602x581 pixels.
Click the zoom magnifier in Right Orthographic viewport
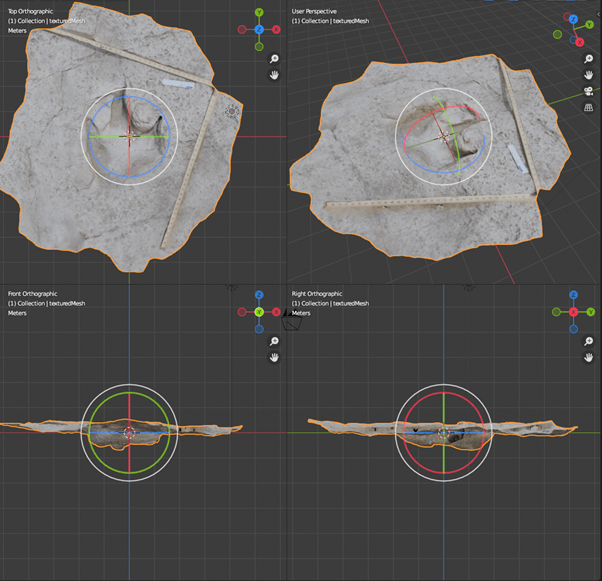pos(590,341)
